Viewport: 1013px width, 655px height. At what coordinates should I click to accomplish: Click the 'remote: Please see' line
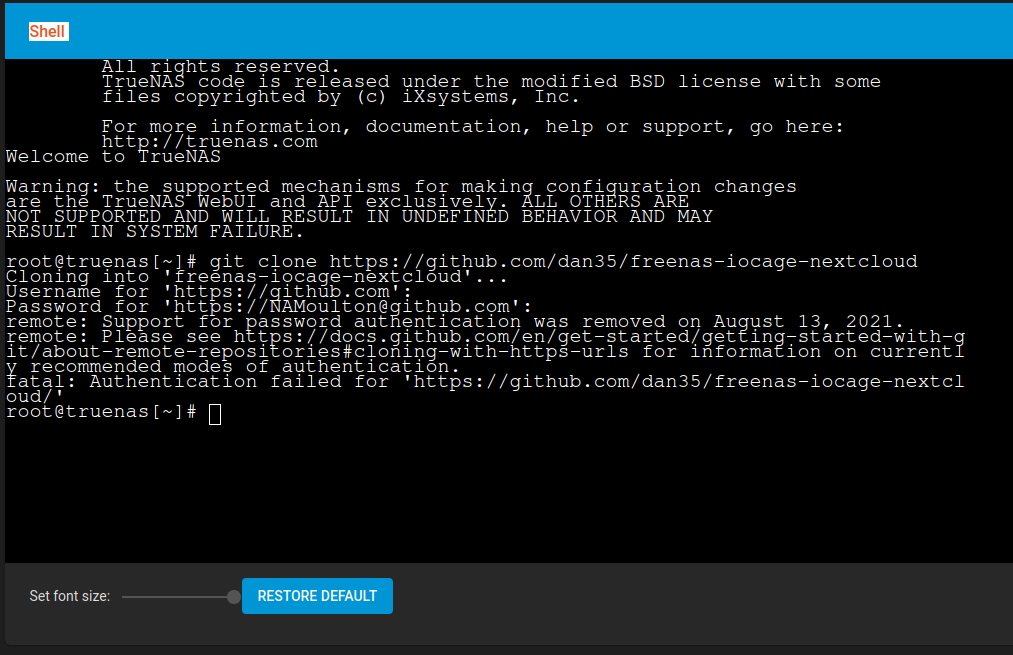485,337
